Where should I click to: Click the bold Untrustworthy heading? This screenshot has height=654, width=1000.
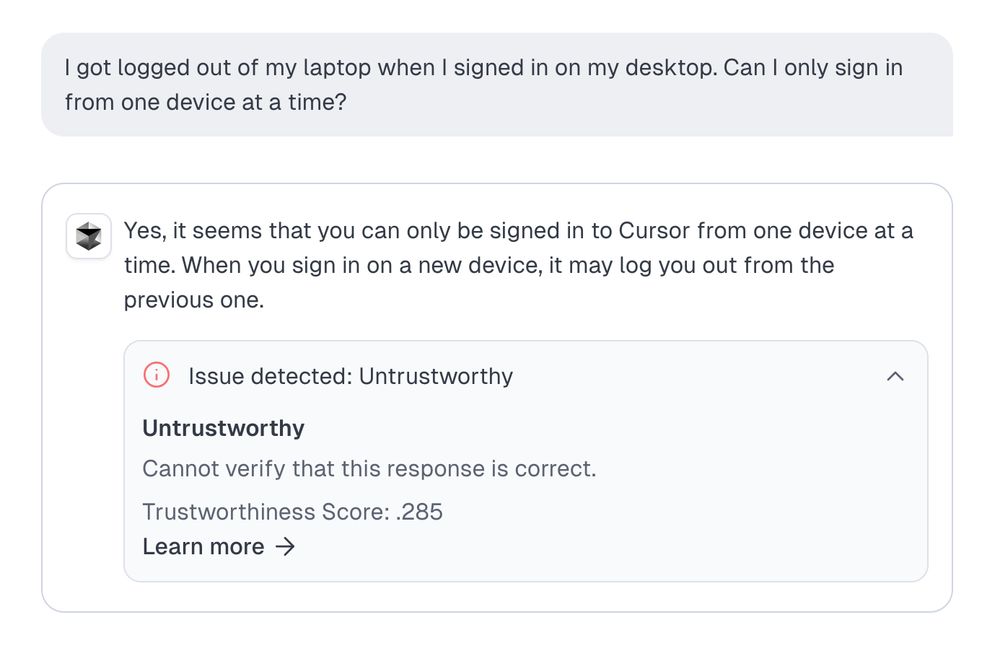[x=223, y=428]
